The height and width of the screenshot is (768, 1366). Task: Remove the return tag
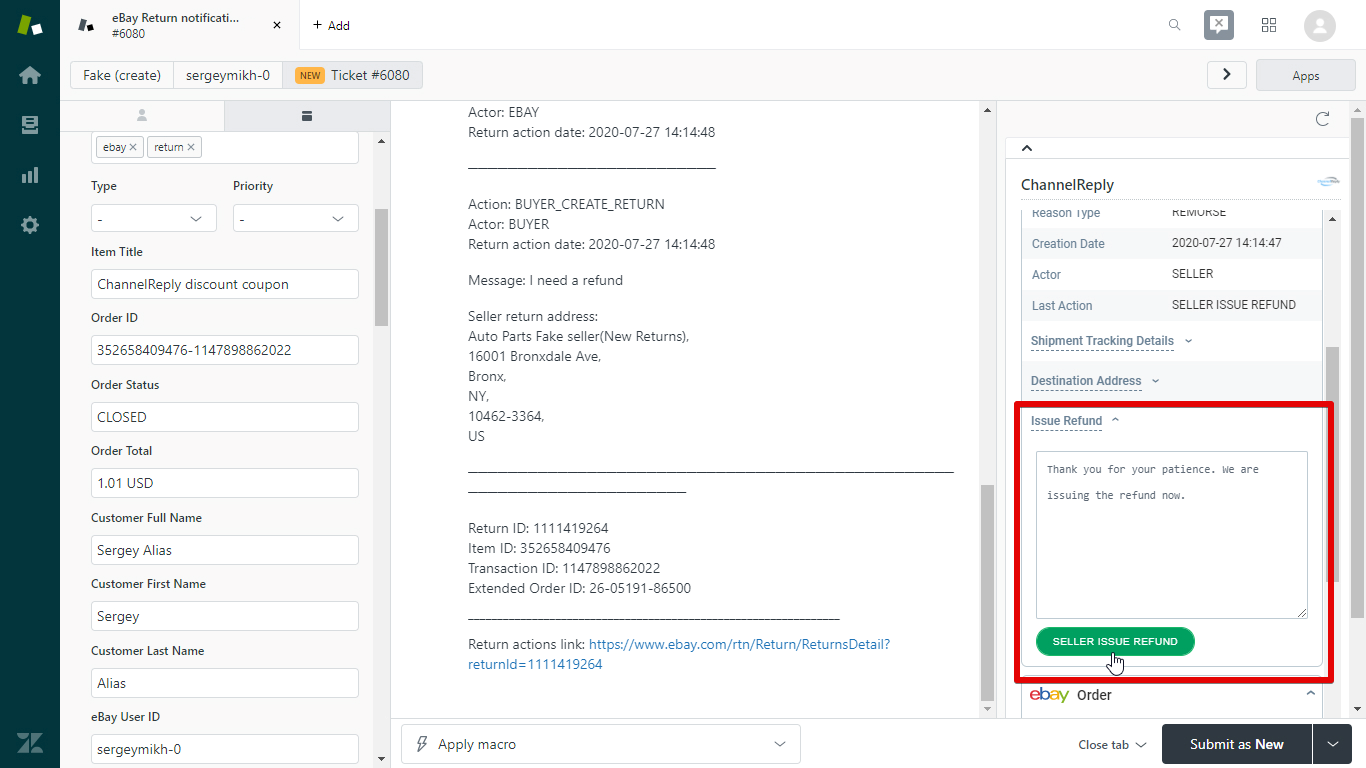pyautogui.click(x=191, y=147)
